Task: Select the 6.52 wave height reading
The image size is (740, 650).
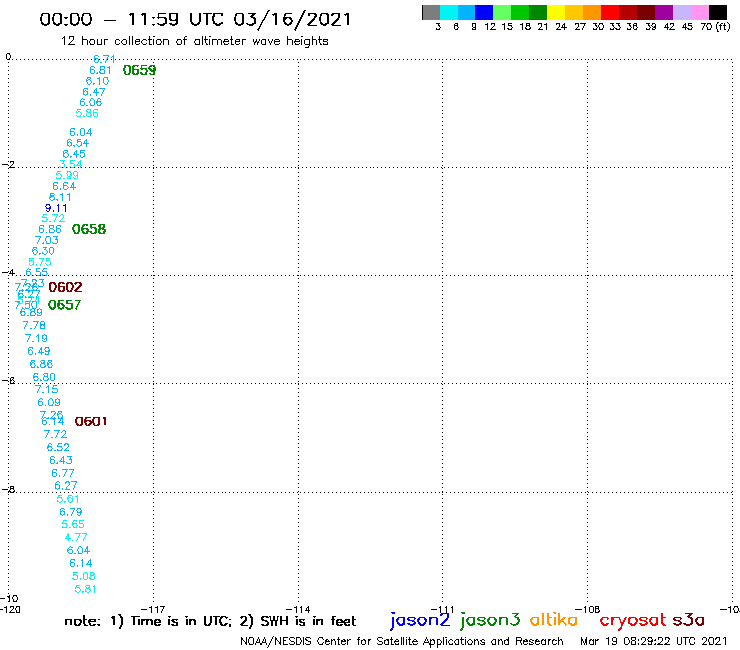Action: point(58,447)
